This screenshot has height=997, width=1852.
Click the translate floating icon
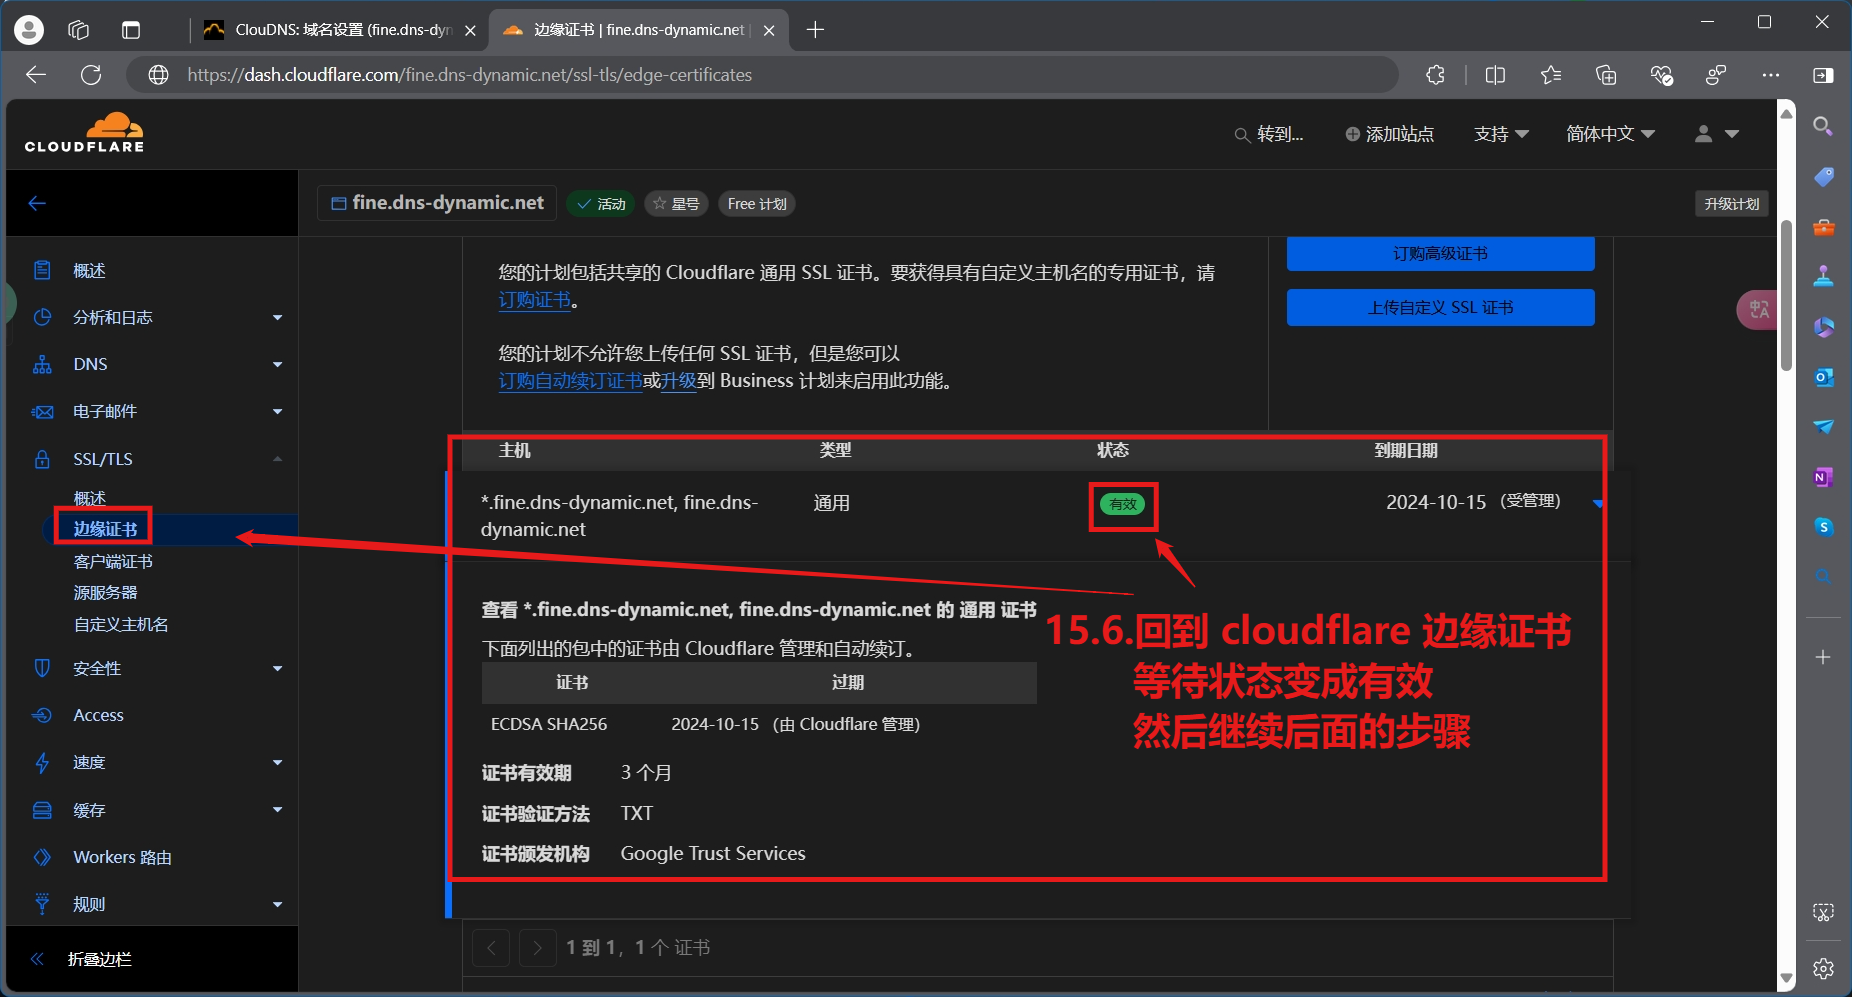tap(1758, 309)
